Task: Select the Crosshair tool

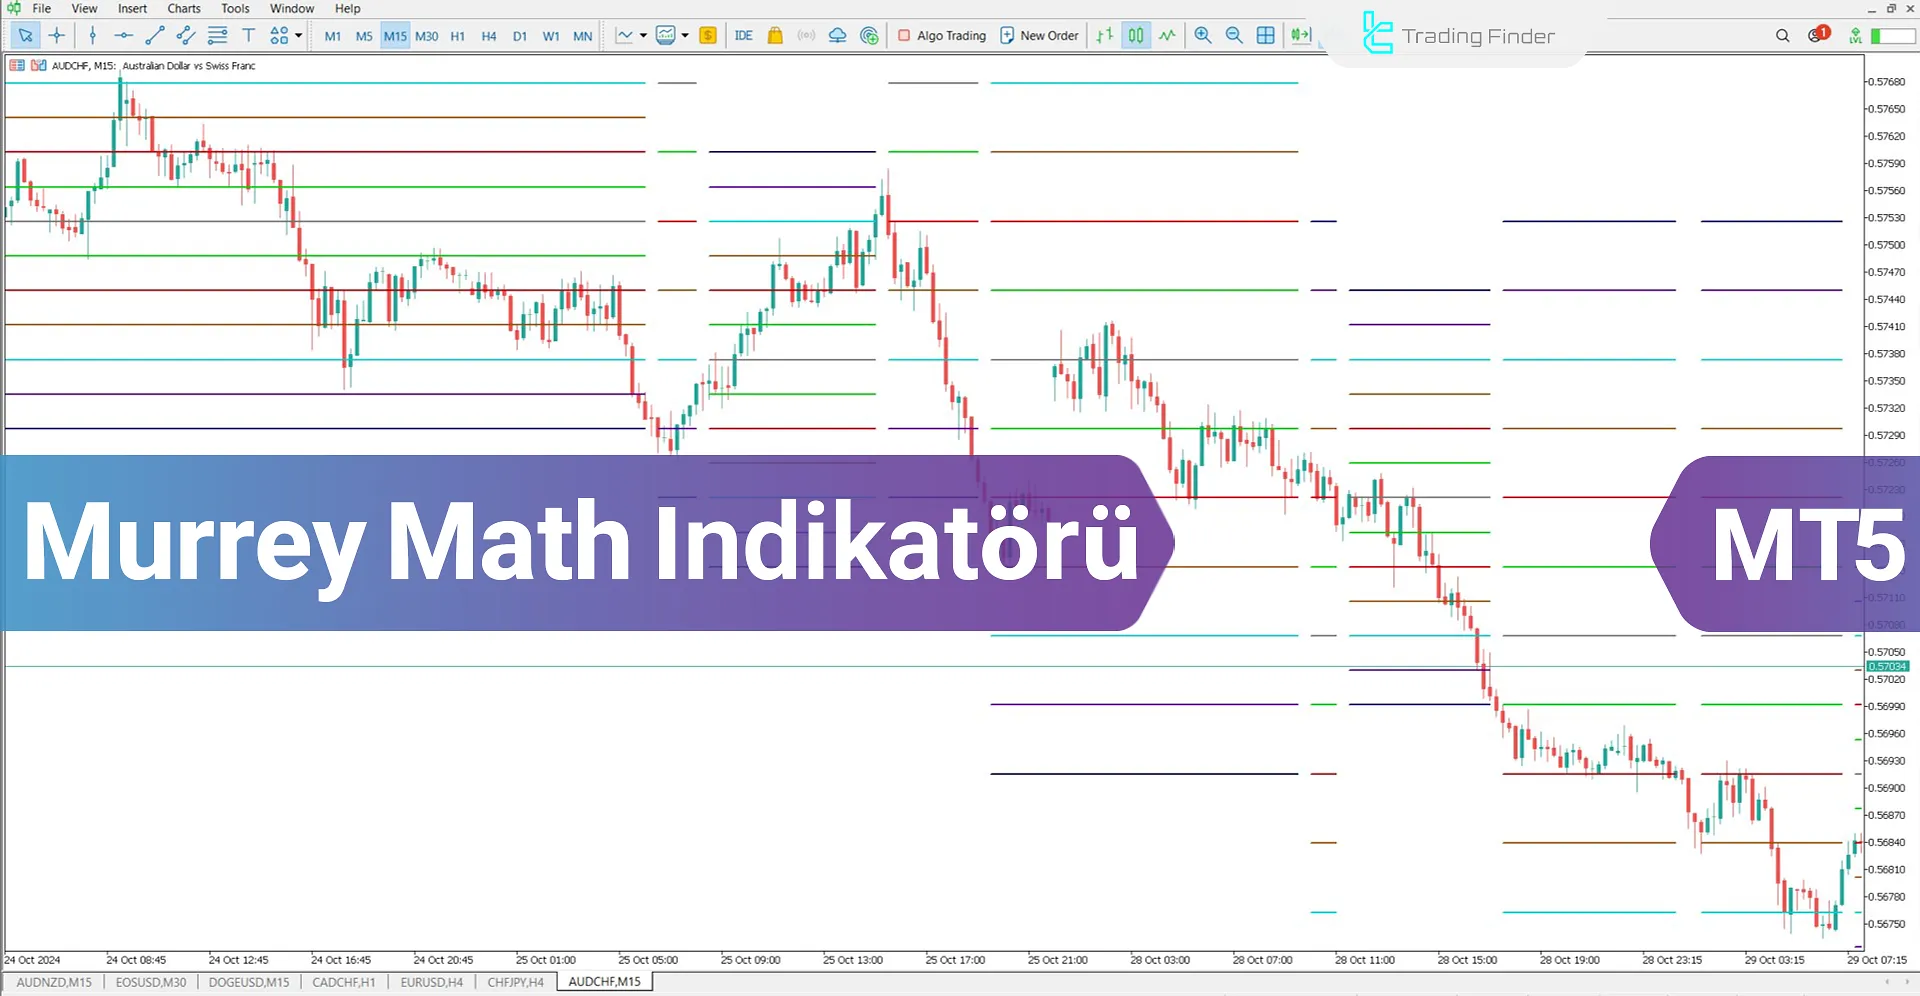Action: tap(57, 35)
